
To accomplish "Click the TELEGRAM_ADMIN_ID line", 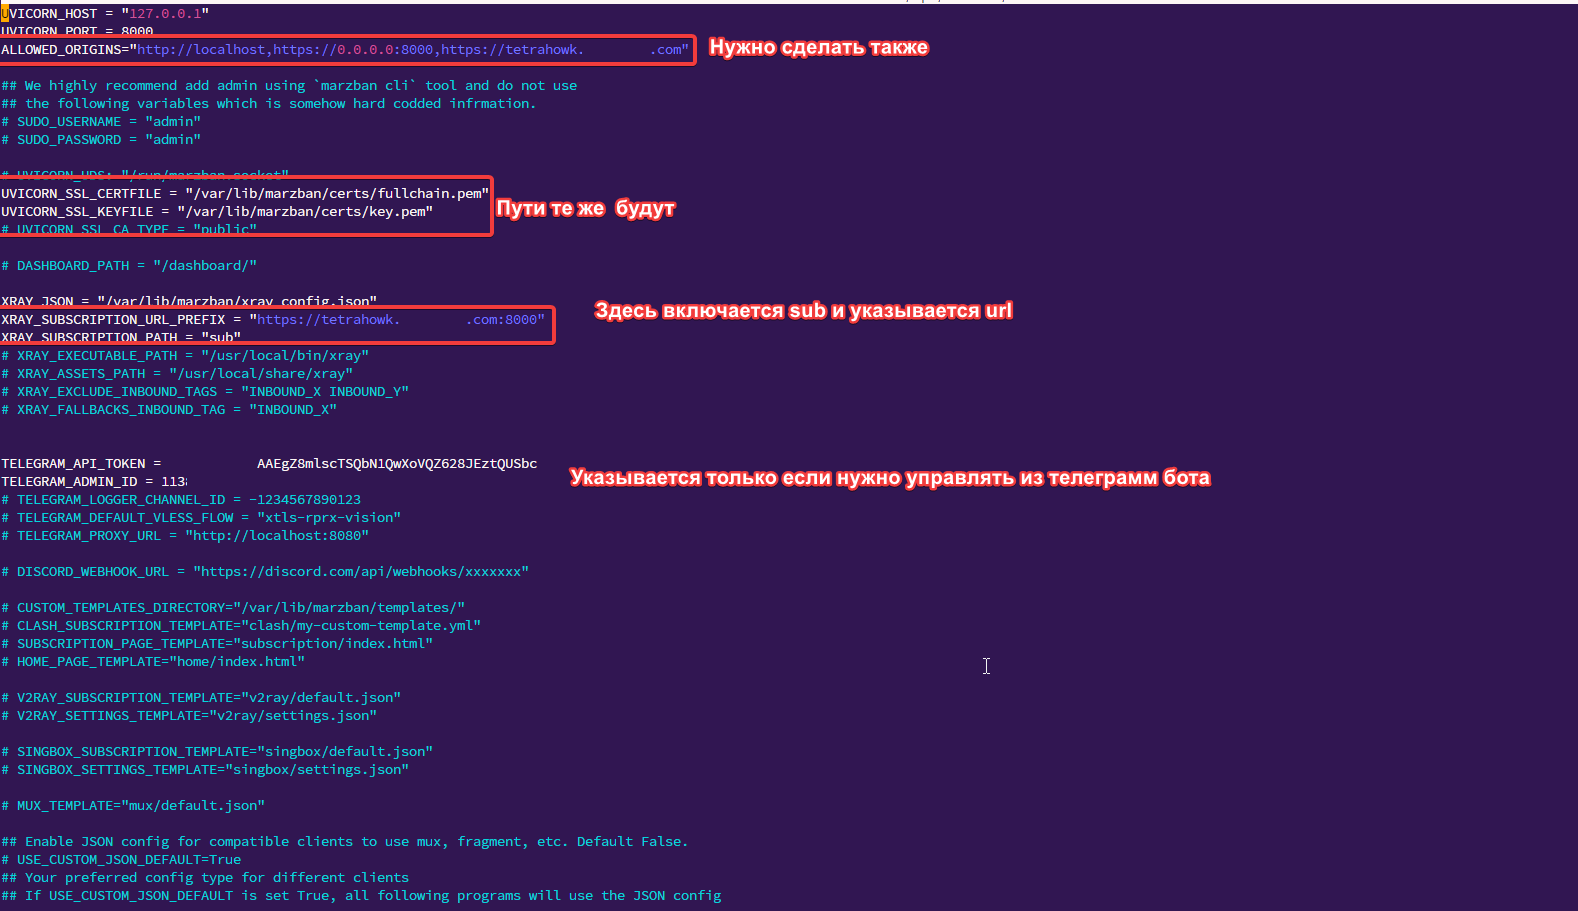I will click(94, 482).
